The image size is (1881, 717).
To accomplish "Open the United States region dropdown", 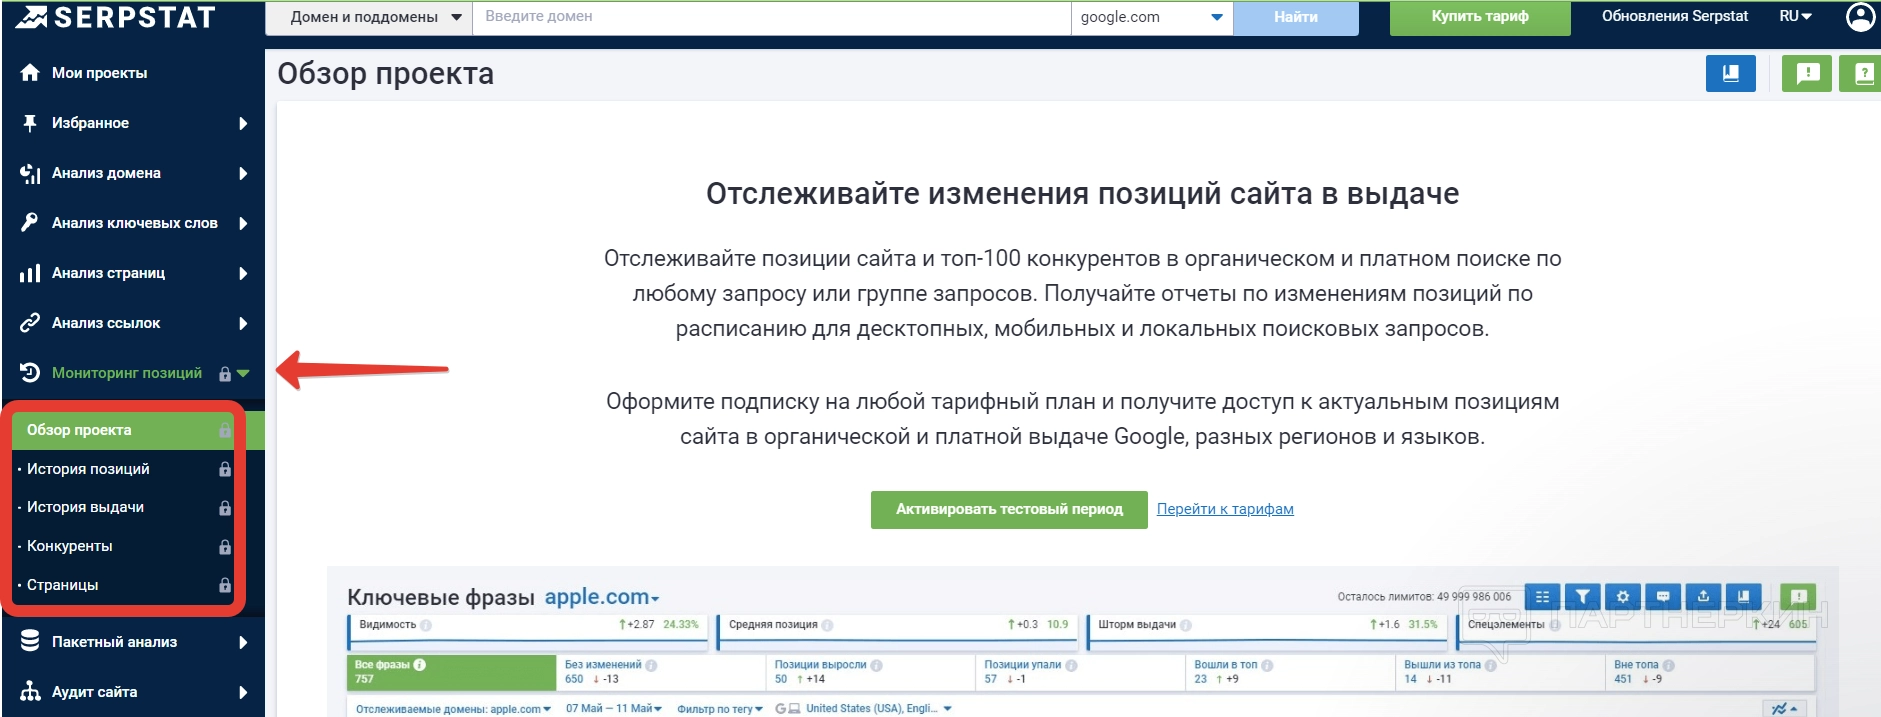I will coord(864,709).
